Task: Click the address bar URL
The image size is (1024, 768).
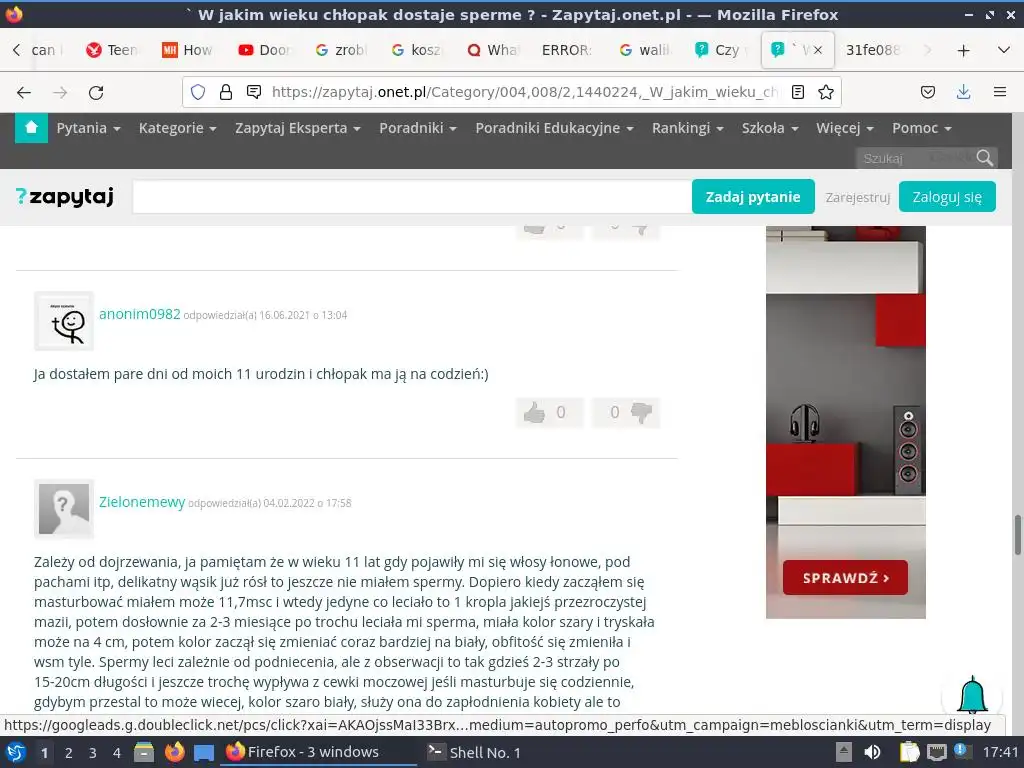Action: pos(524,92)
